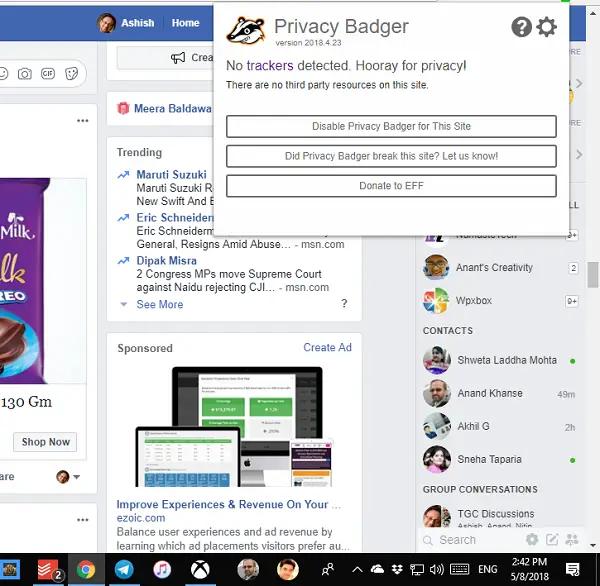Open Meera Baldawa birthday link
Screen dimensions: 600x586
[173, 109]
